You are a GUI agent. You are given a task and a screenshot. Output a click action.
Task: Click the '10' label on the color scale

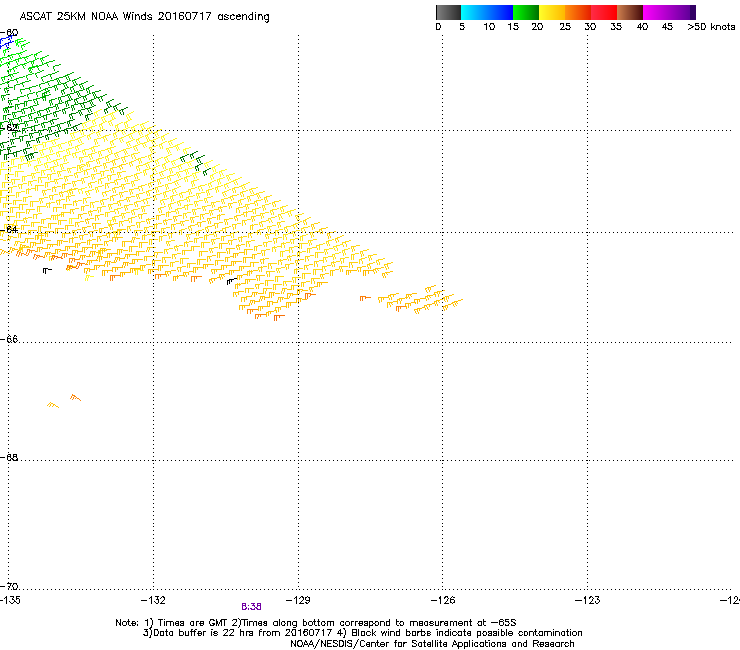(489, 27)
